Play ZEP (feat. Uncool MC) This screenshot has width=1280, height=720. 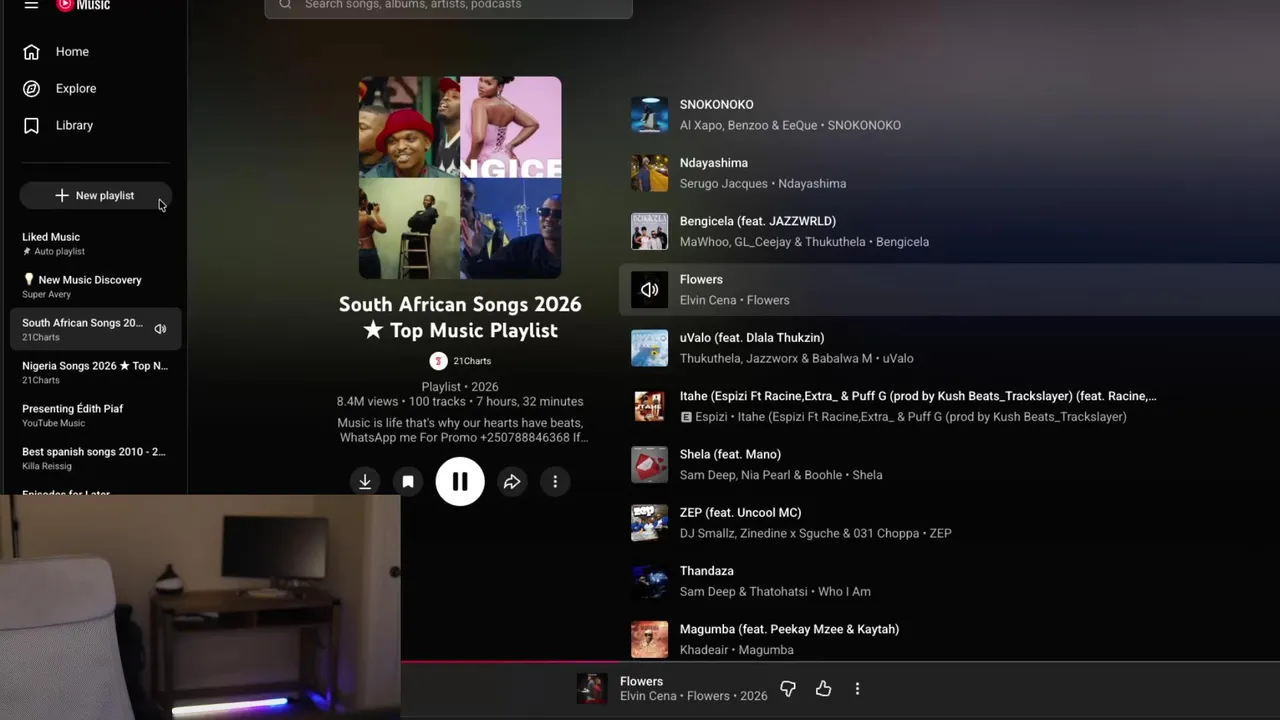tap(740, 513)
